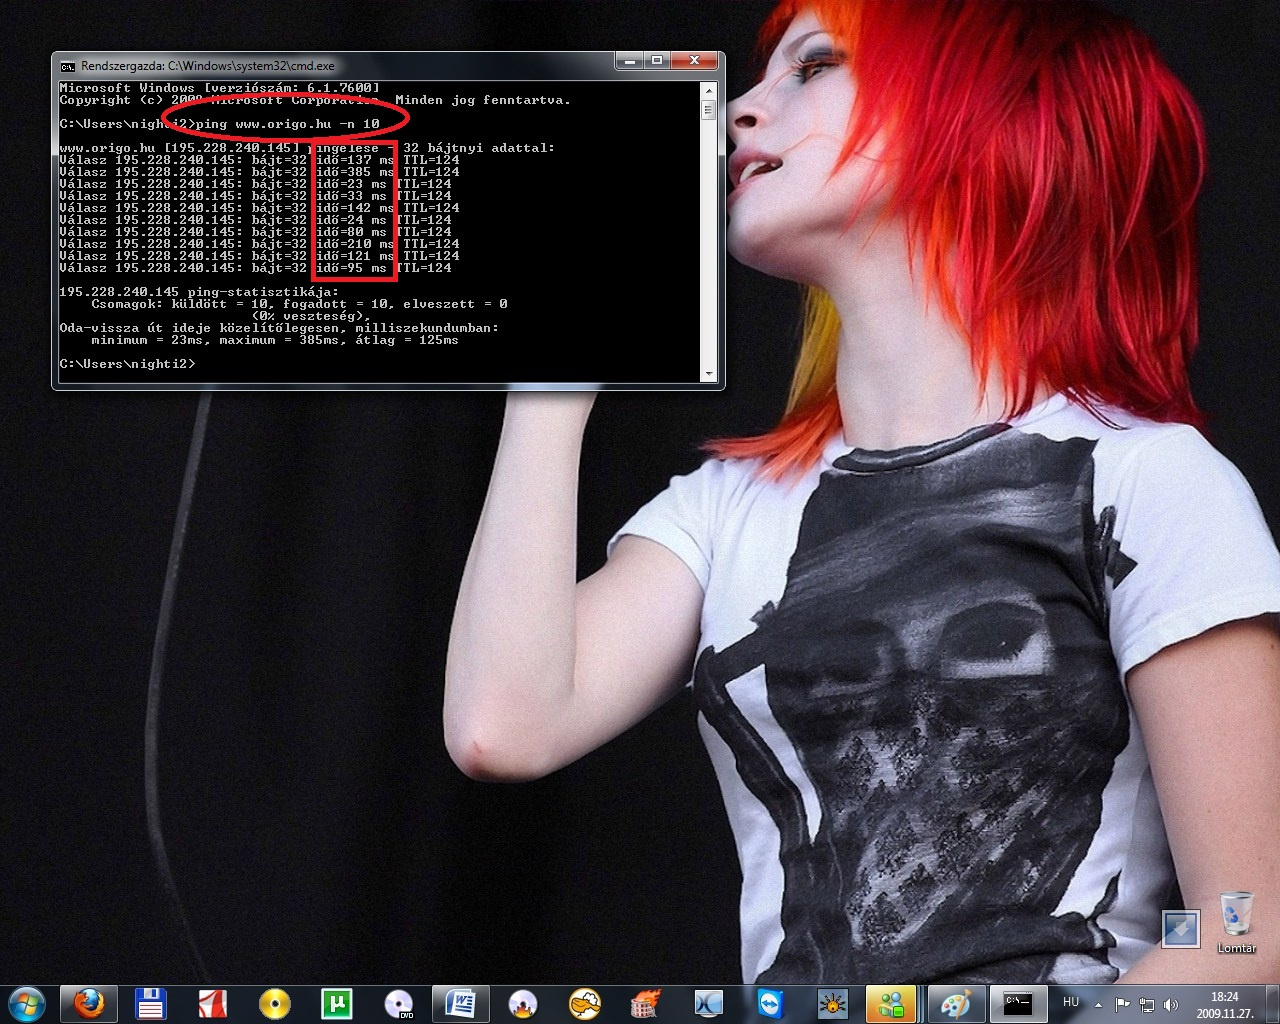Click the cmd vertical scrollbar thumb
The width and height of the screenshot is (1280, 1024).
[x=709, y=109]
